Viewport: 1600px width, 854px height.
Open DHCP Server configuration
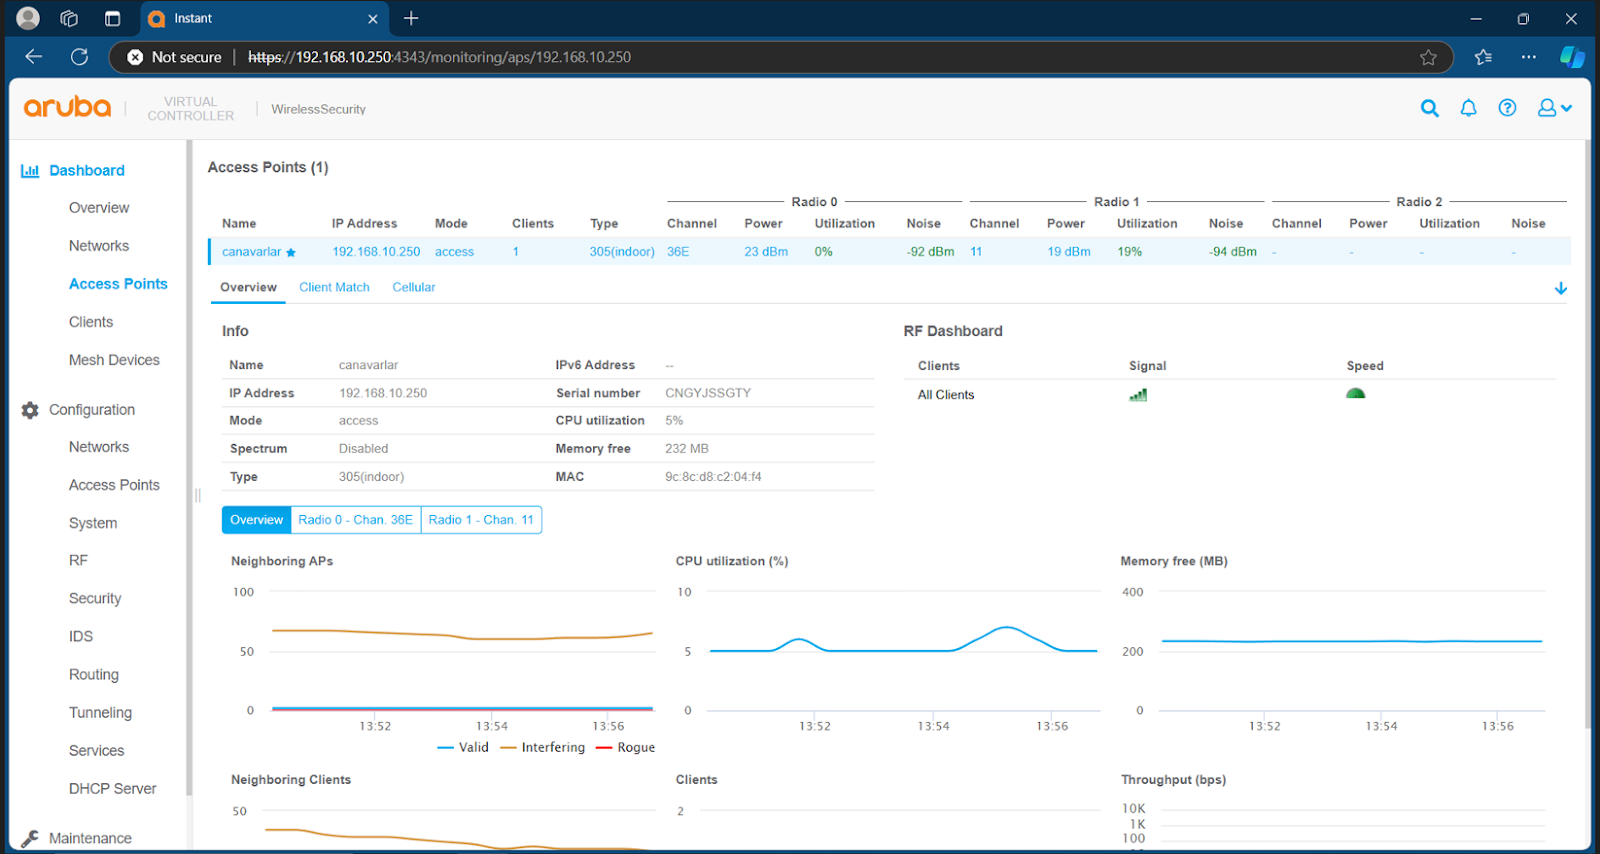(113, 789)
